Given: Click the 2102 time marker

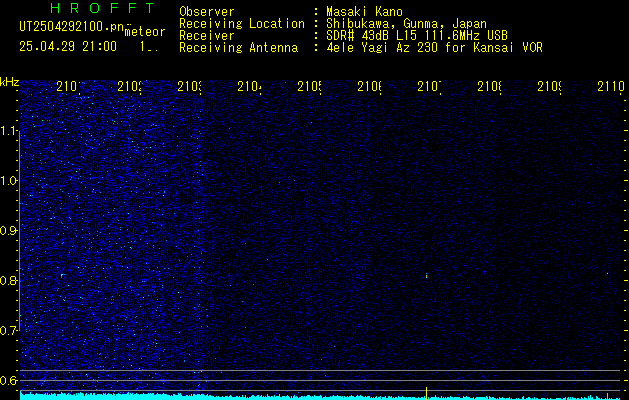Looking at the screenshot, I should coord(129,86).
